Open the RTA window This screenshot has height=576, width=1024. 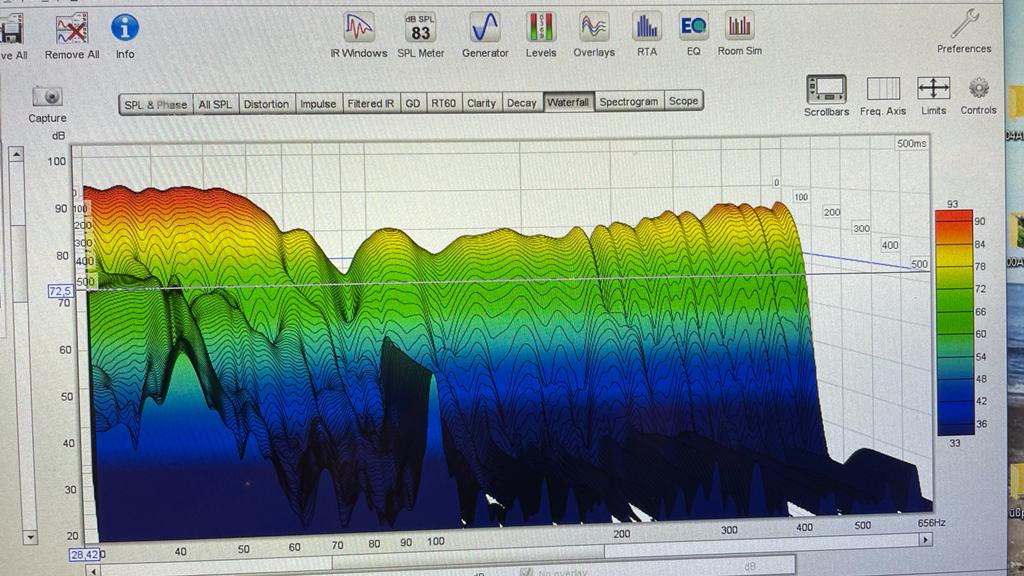(x=647, y=28)
